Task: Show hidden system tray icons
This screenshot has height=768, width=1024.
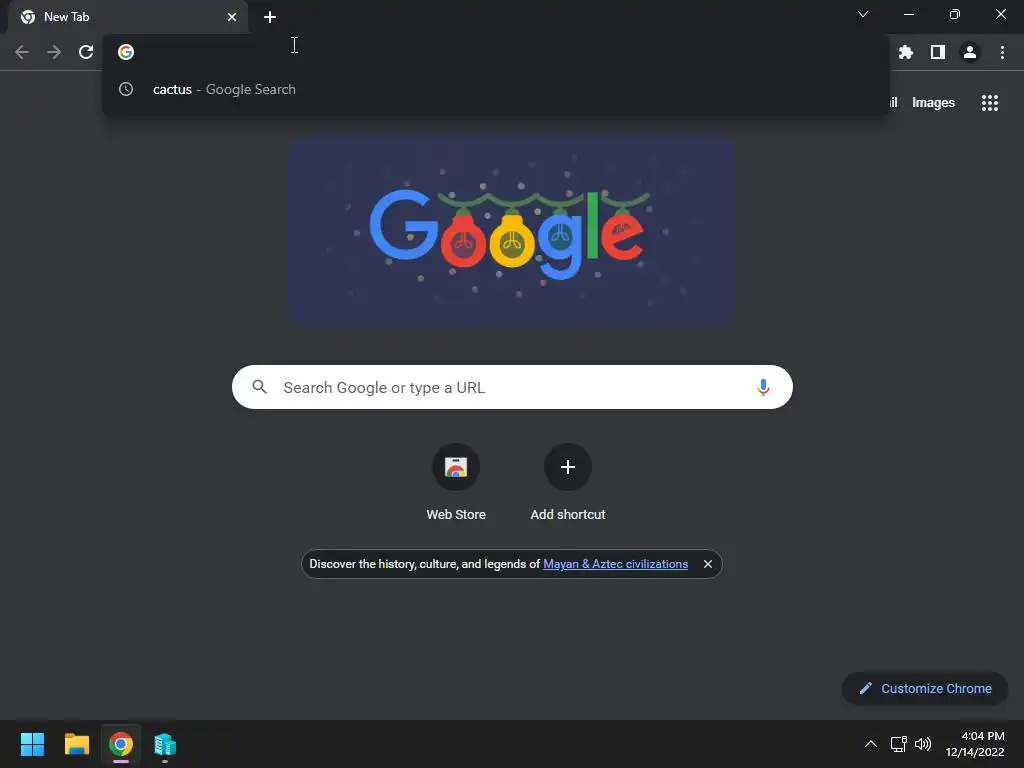Action: 871,744
